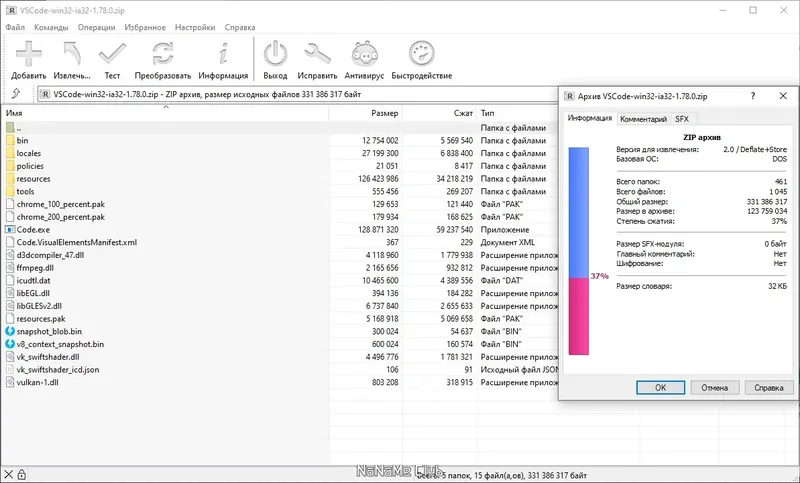Click the snapshot_blob.bin file icon
Image resolution: width=800 pixels, height=483 pixels.
(10, 332)
